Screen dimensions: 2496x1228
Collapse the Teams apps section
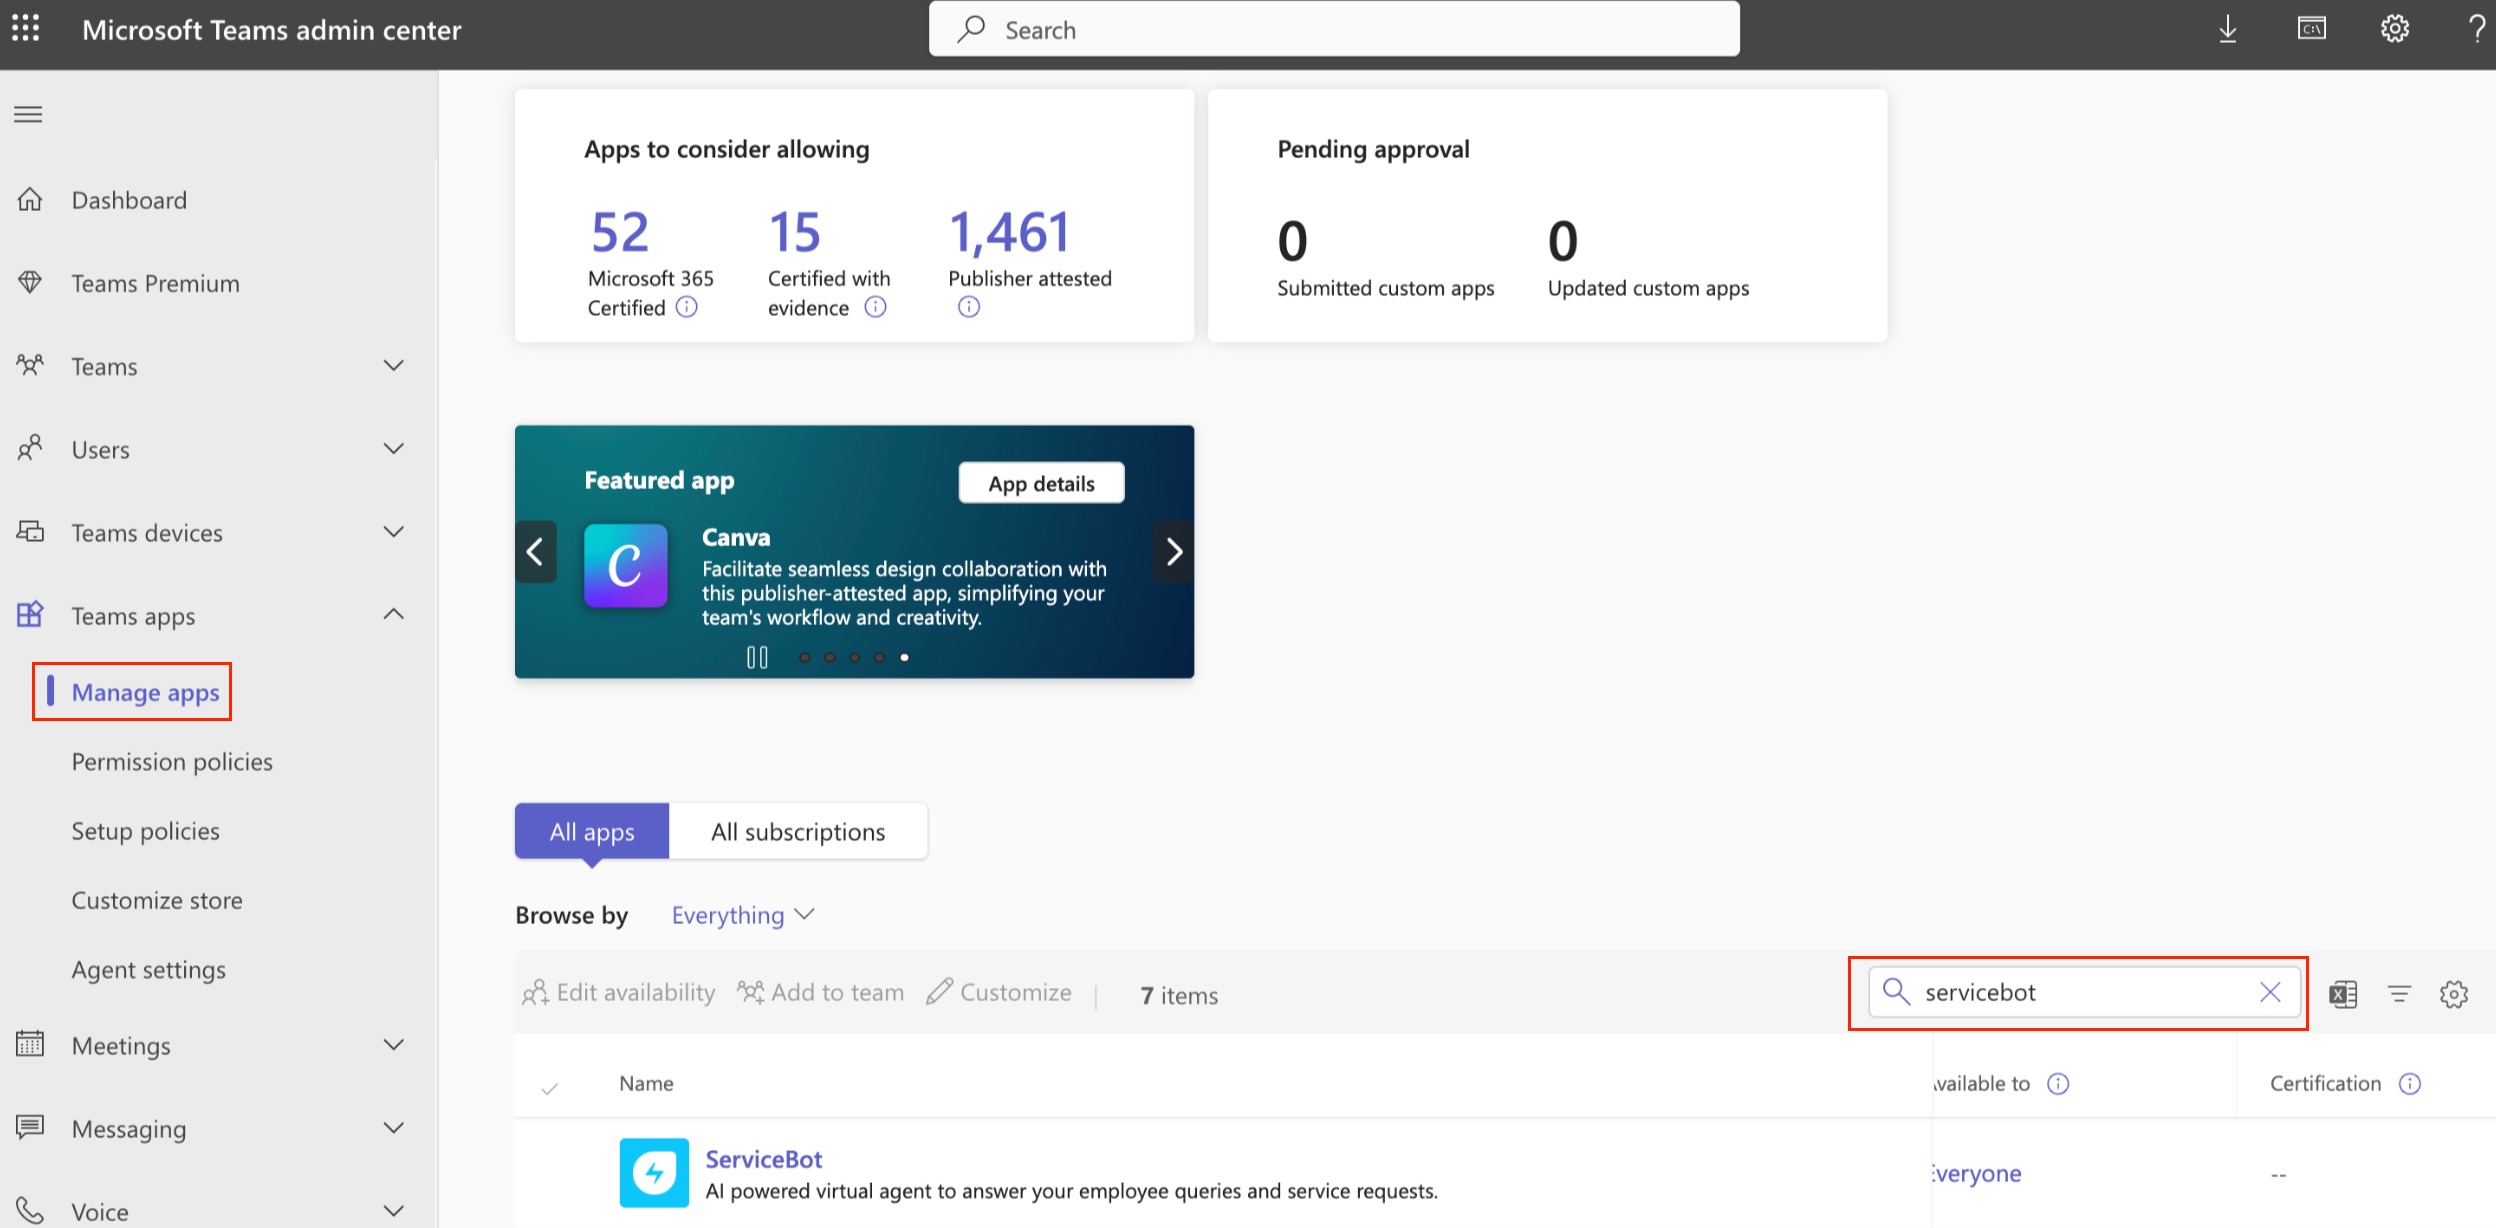pos(394,615)
